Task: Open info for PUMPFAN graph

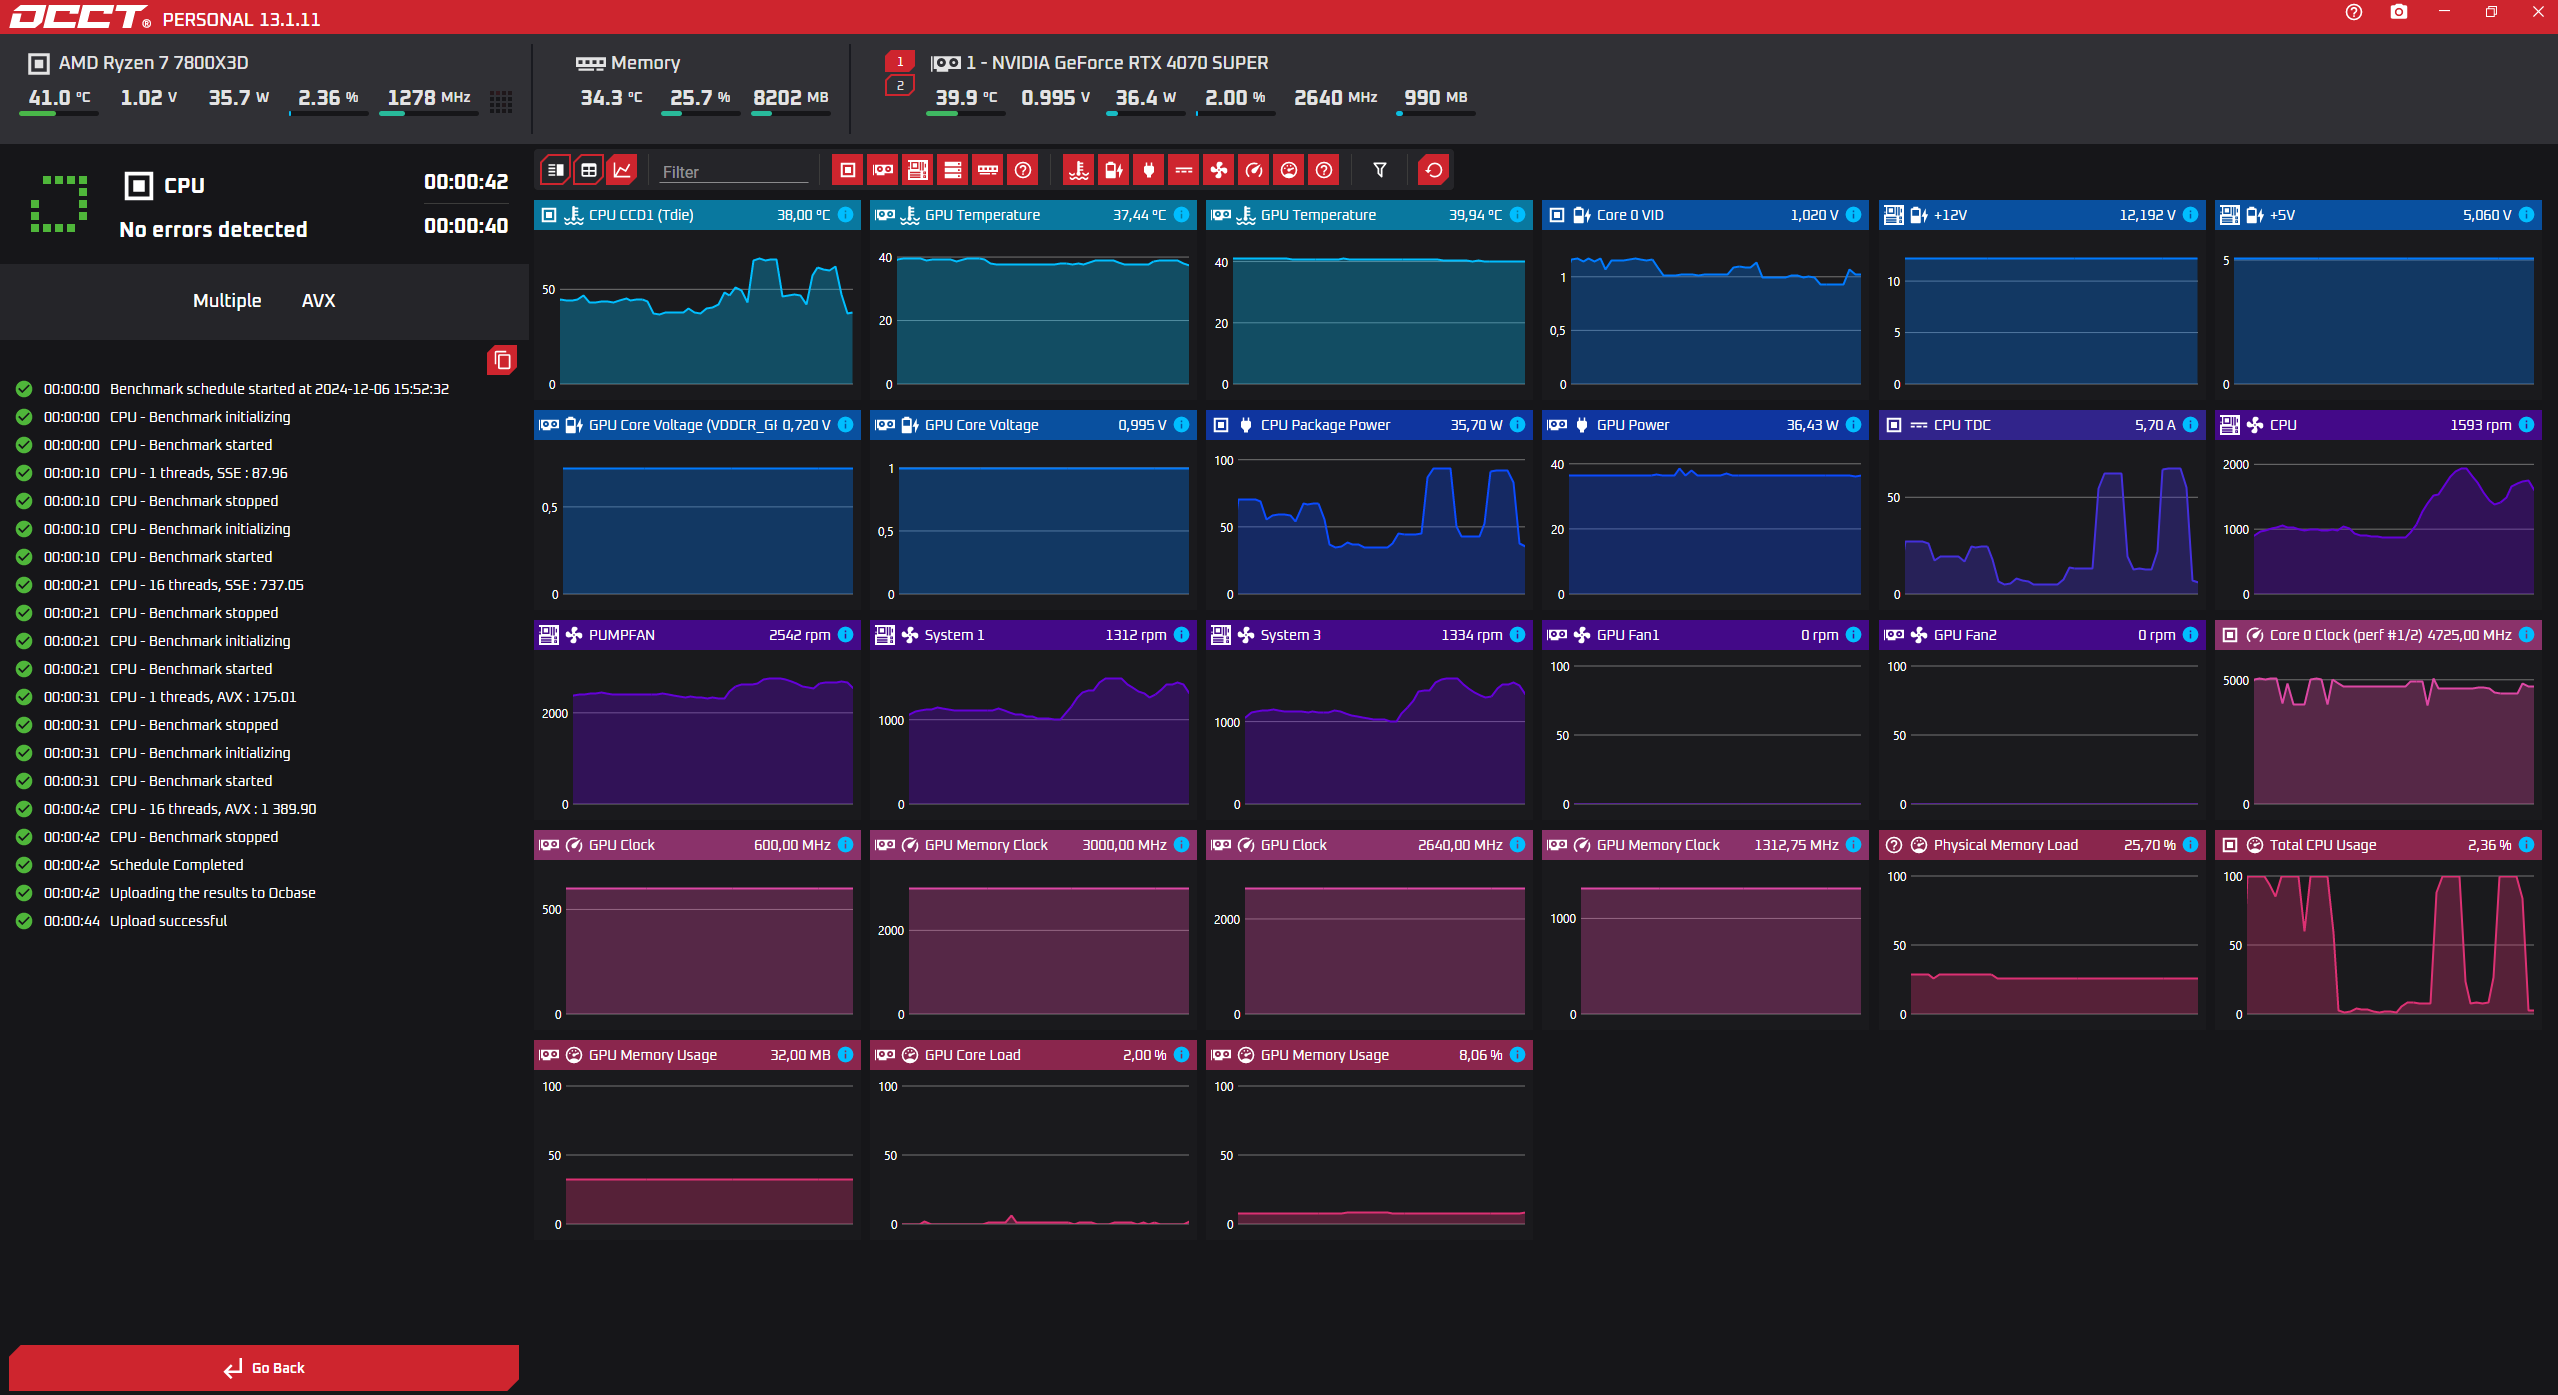Action: [845, 635]
